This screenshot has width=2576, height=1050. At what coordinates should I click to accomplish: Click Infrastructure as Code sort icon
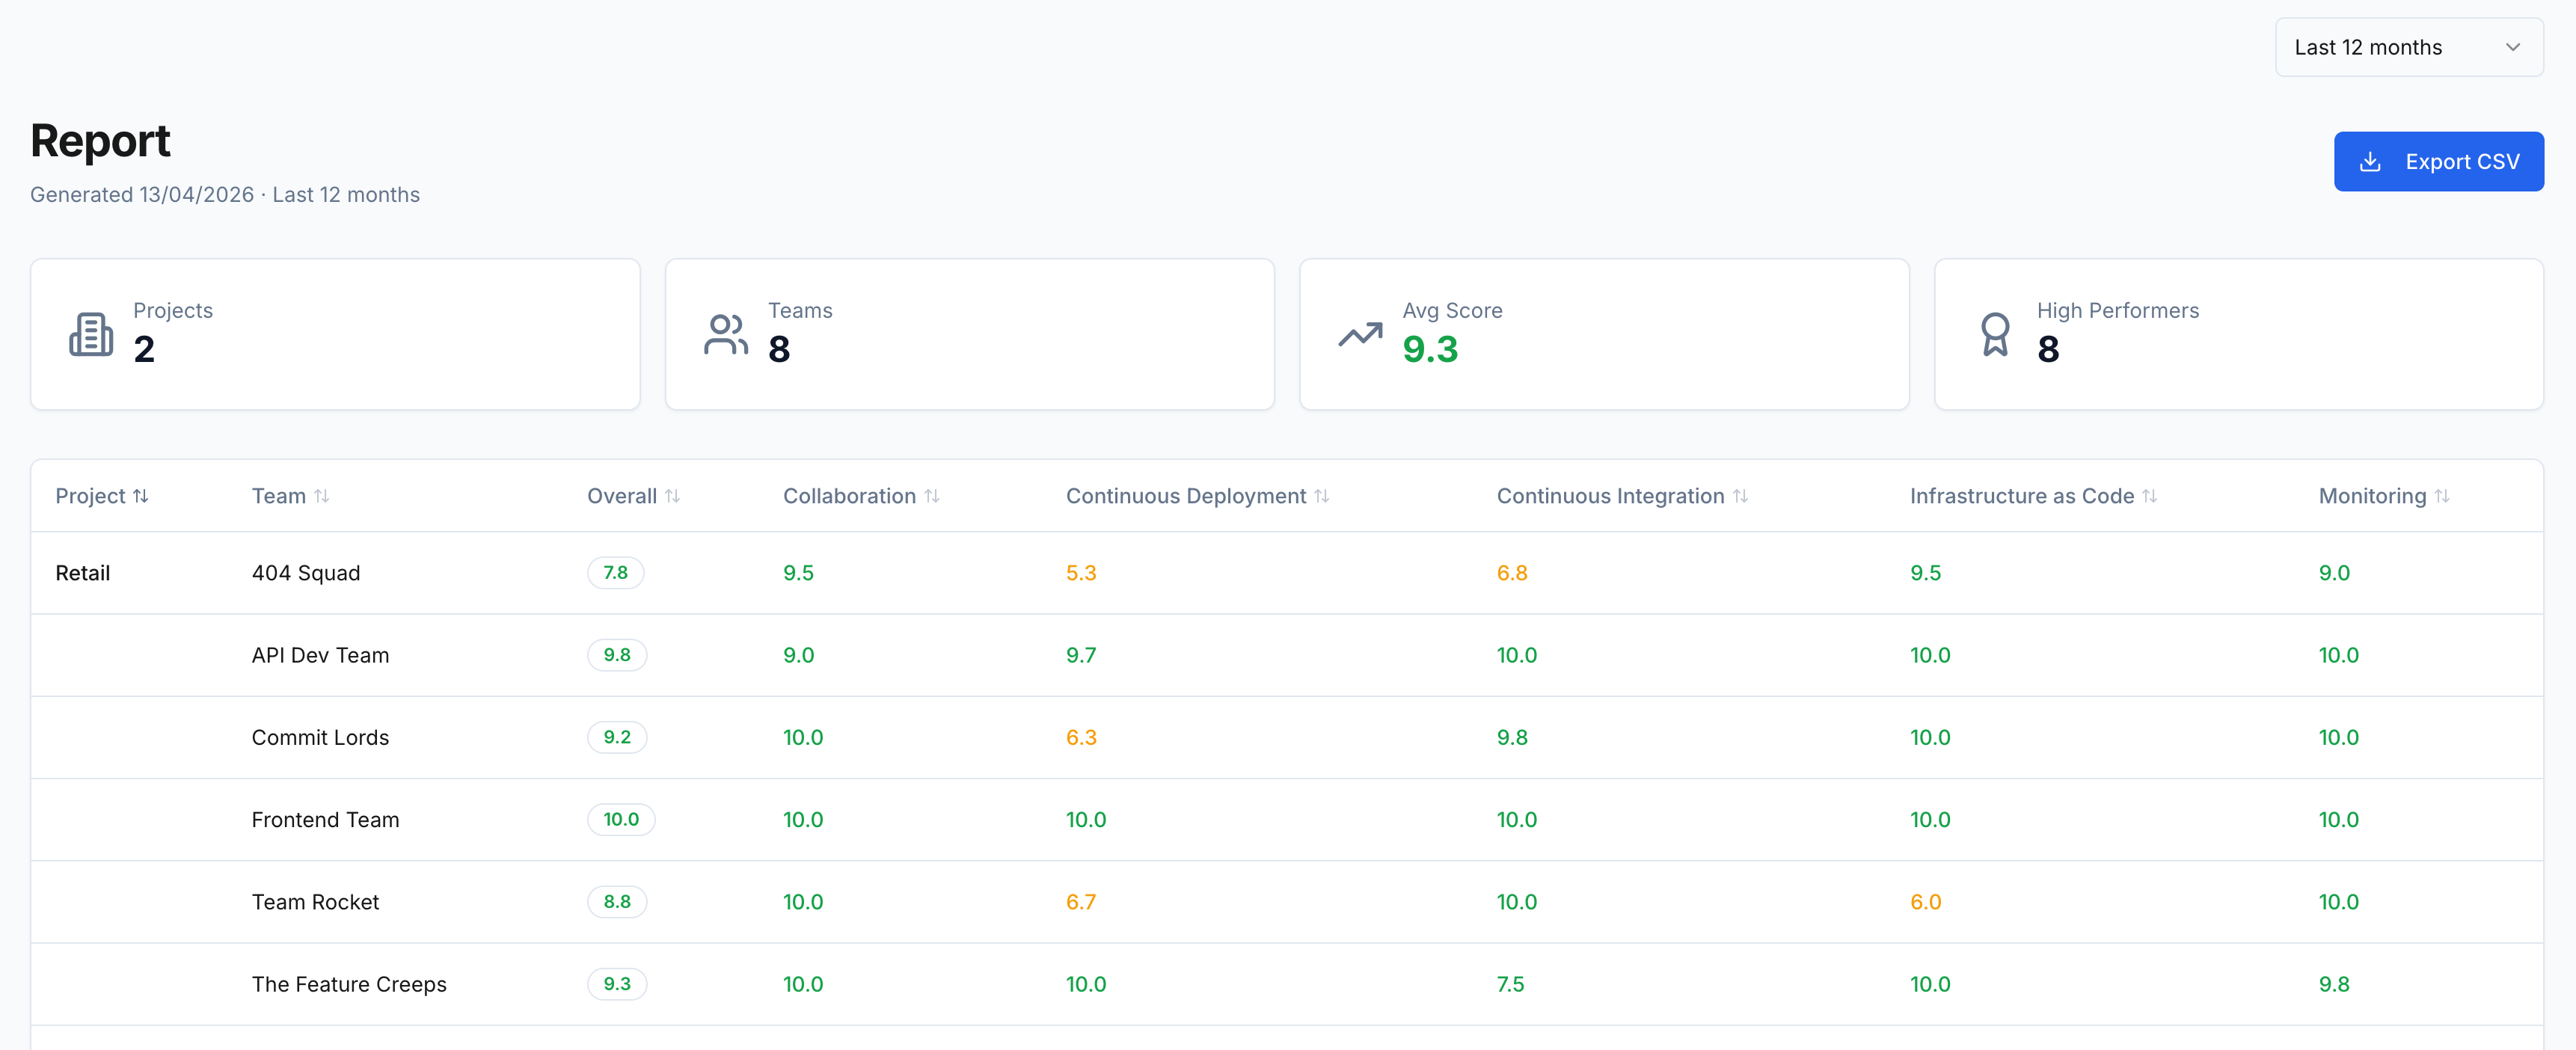tap(2149, 496)
